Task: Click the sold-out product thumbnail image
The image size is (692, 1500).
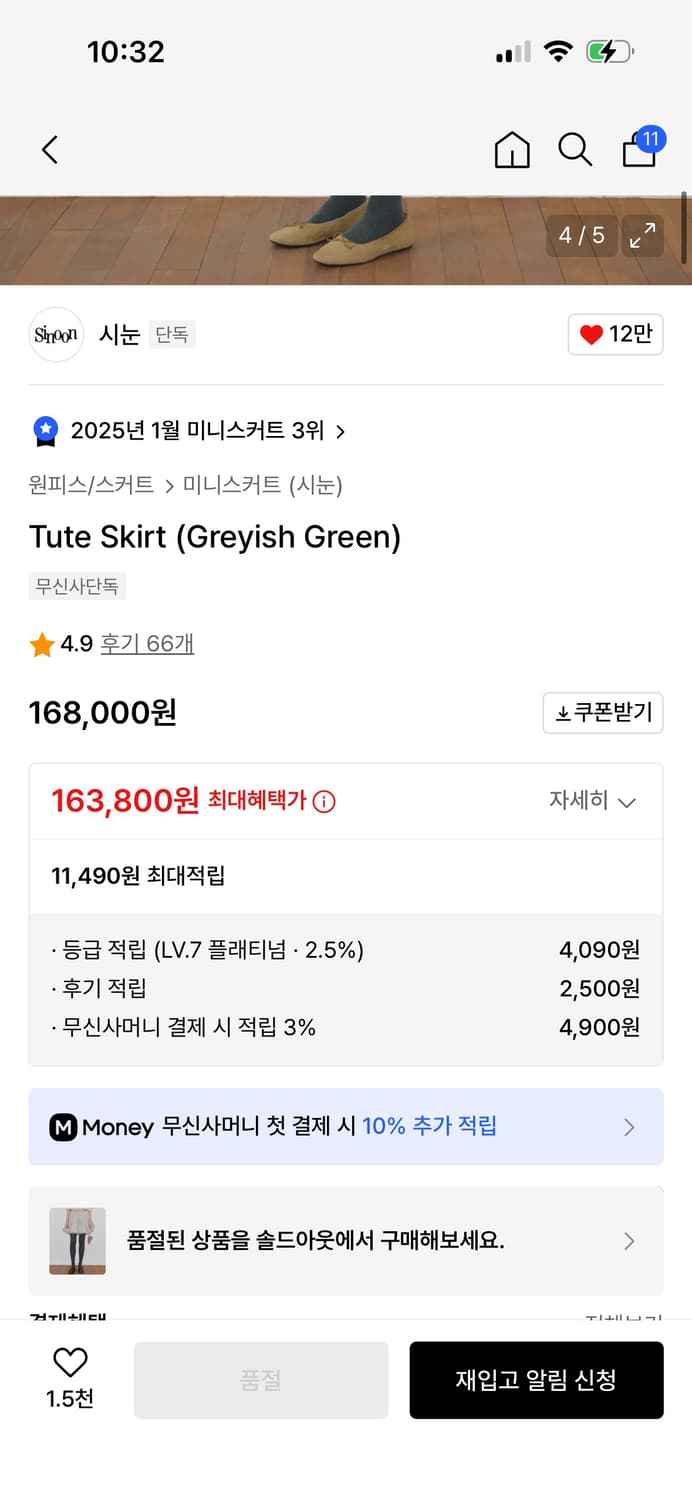Action: pyautogui.click(x=76, y=1241)
